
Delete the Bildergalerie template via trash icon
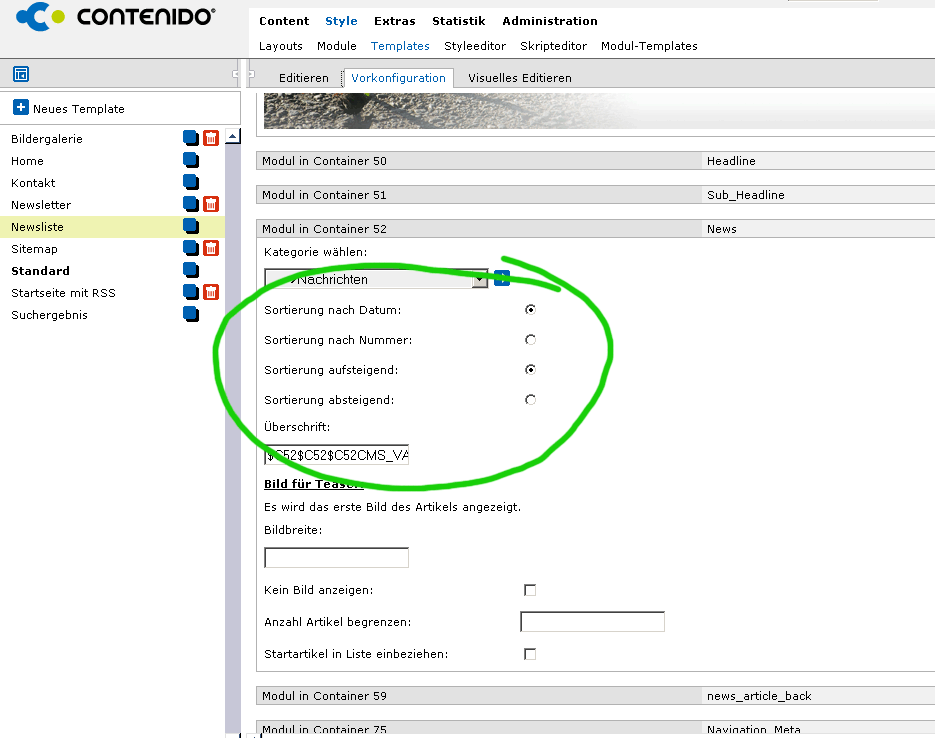point(211,138)
